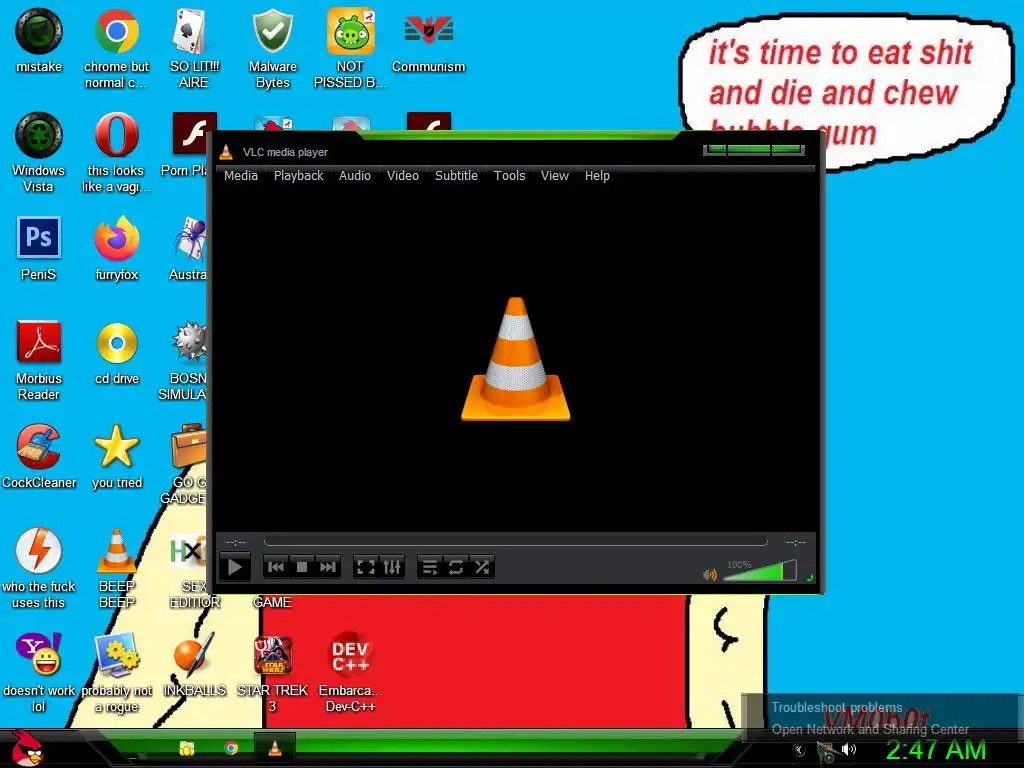Open the Video menu
The width and height of the screenshot is (1024, 768).
pyautogui.click(x=402, y=176)
